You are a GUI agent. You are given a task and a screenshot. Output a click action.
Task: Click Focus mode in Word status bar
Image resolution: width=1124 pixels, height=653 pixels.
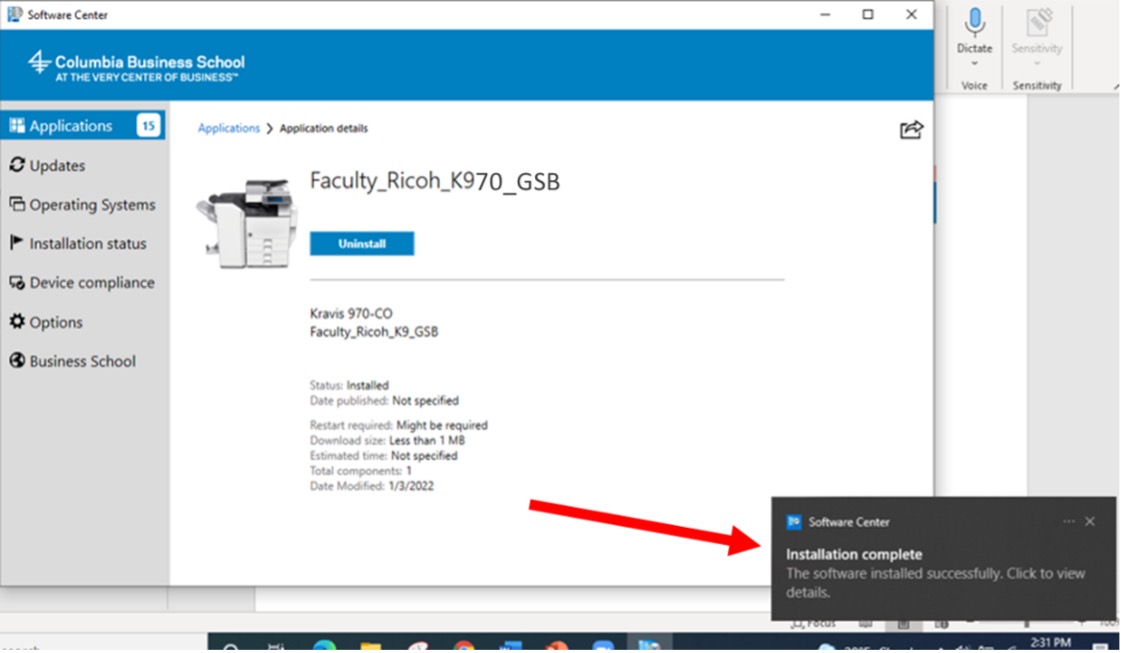pos(813,624)
